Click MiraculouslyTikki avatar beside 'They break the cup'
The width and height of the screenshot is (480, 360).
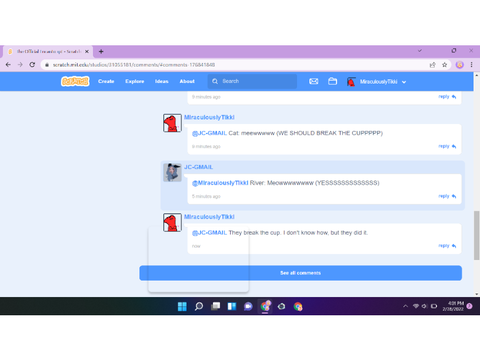(x=172, y=222)
